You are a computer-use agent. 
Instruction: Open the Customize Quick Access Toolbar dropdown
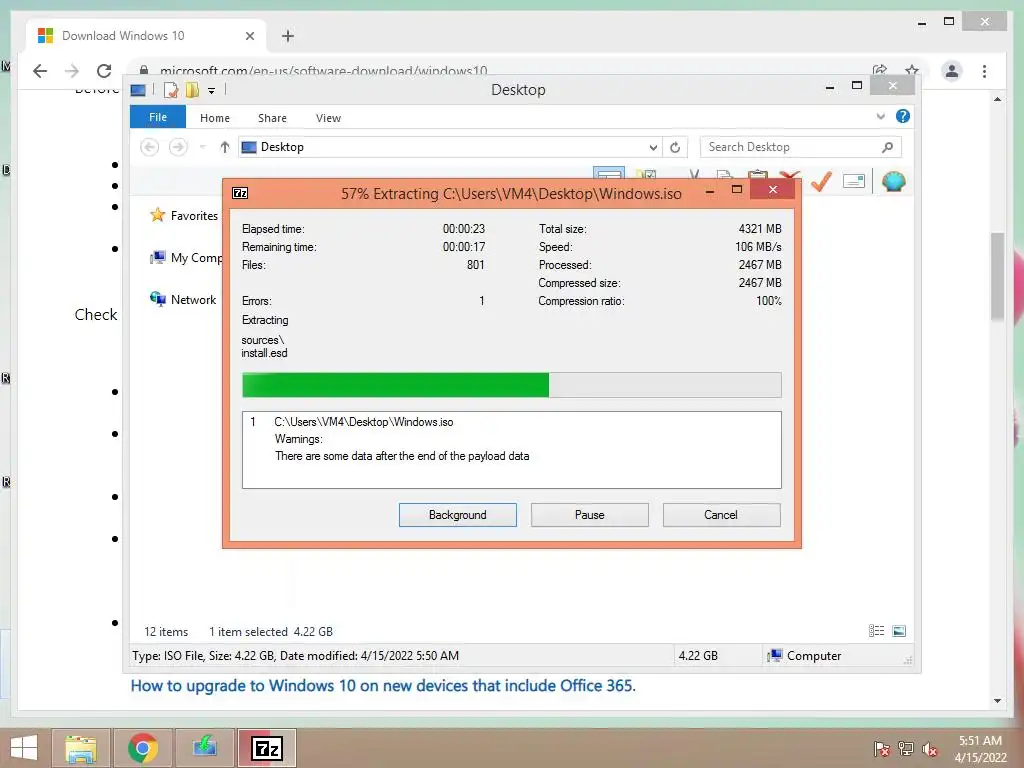pyautogui.click(x=212, y=90)
